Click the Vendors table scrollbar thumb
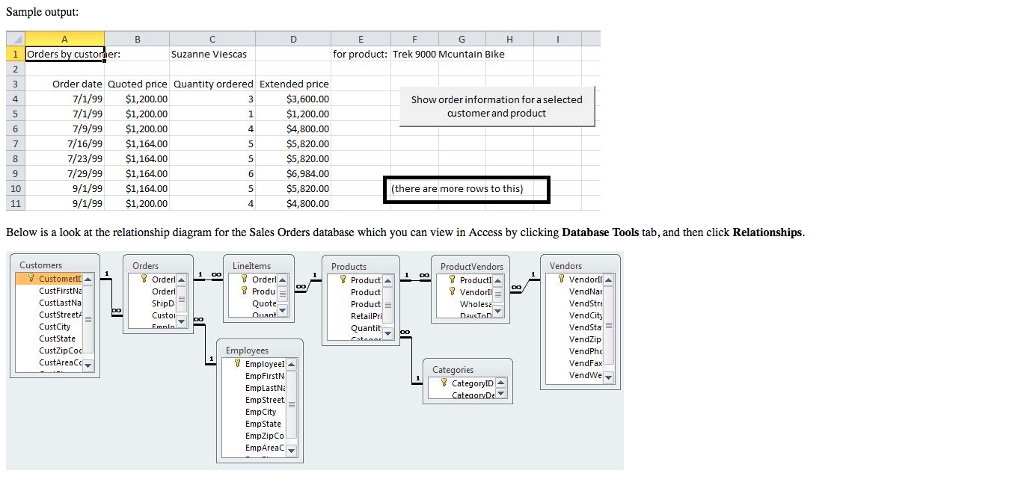 tap(609, 325)
